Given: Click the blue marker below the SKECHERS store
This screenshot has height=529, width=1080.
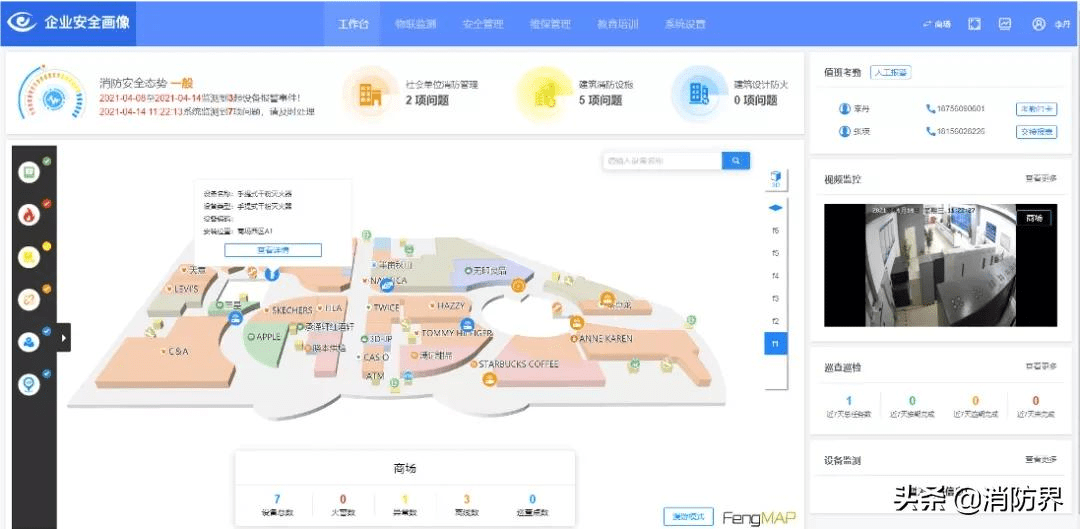Looking at the screenshot, I should click(x=236, y=318).
